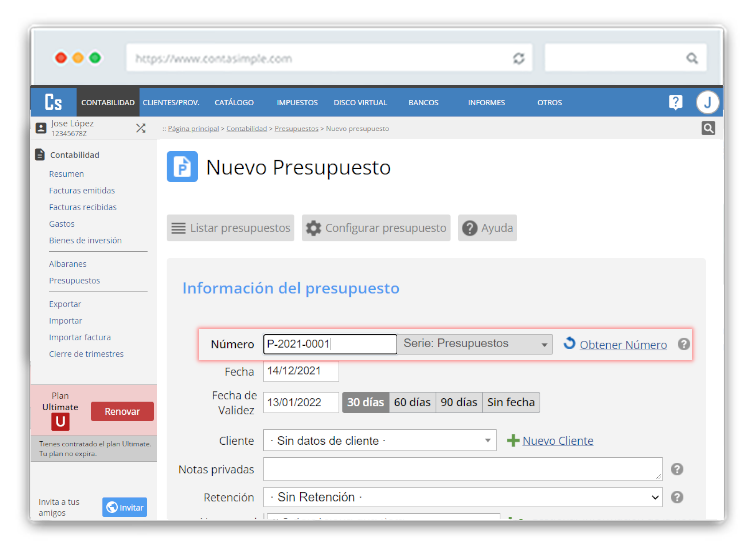Open Importar in the sidebar
This screenshot has height=552, width=750.
pyautogui.click(x=66, y=321)
